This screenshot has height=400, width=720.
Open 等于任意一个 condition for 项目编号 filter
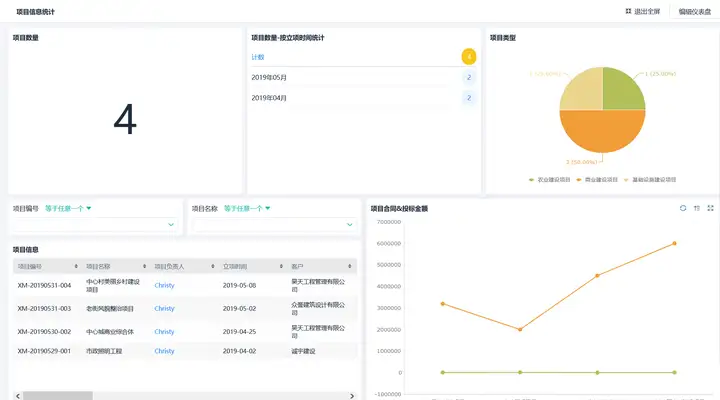pos(68,208)
